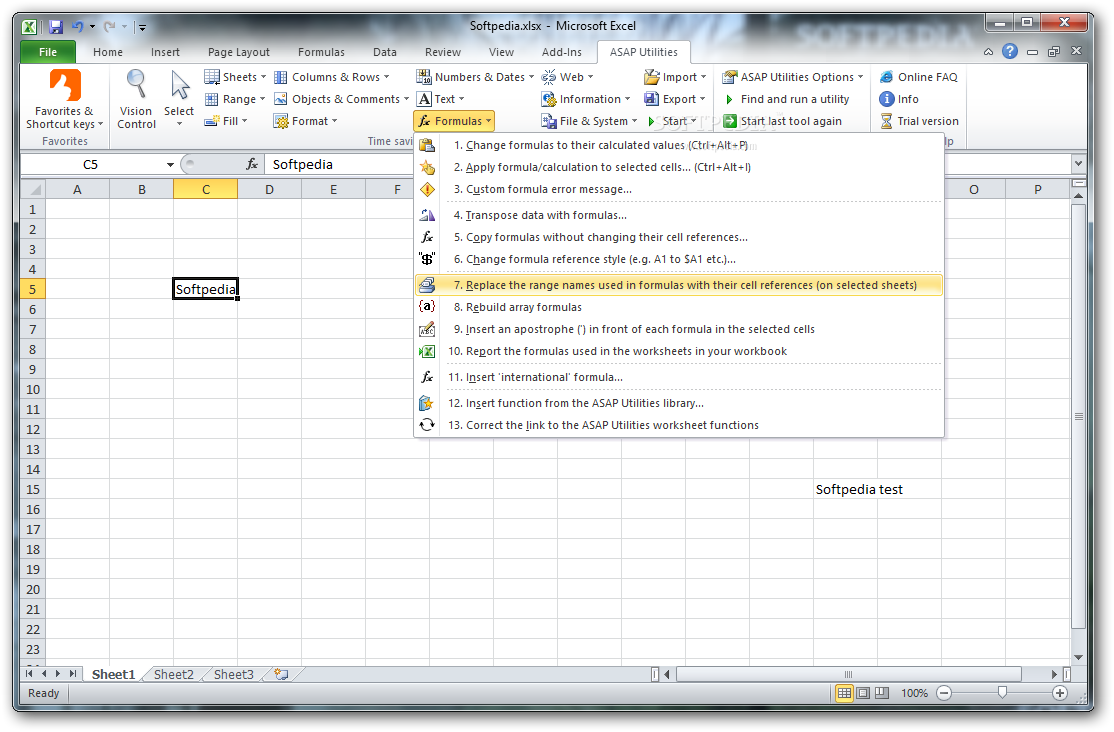Screen dimensions: 1114x732
Task: Minimize the ribbon with caret icon
Action: pos(988,52)
